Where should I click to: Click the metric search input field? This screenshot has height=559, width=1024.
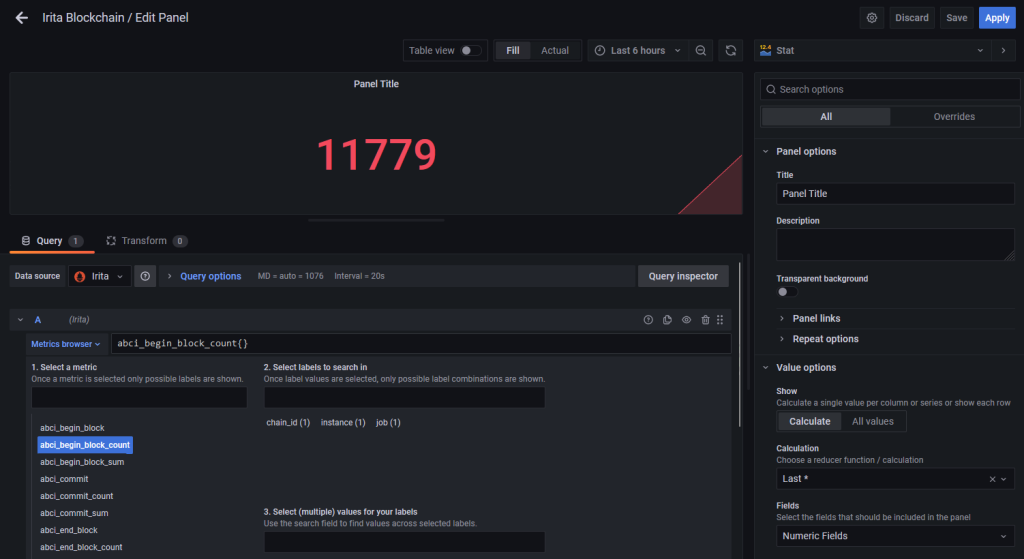139,398
